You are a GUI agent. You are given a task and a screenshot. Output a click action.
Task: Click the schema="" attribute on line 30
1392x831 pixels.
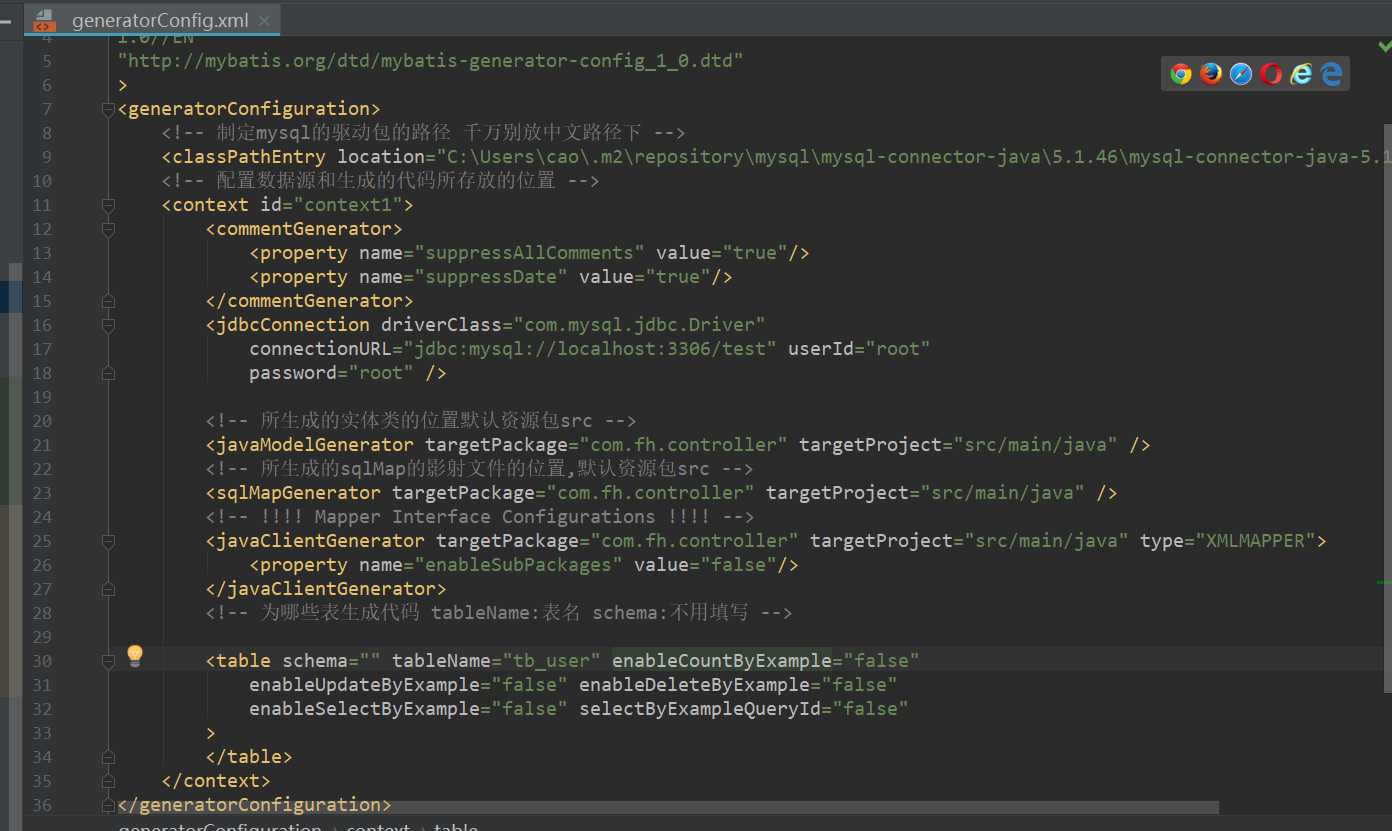(332, 661)
